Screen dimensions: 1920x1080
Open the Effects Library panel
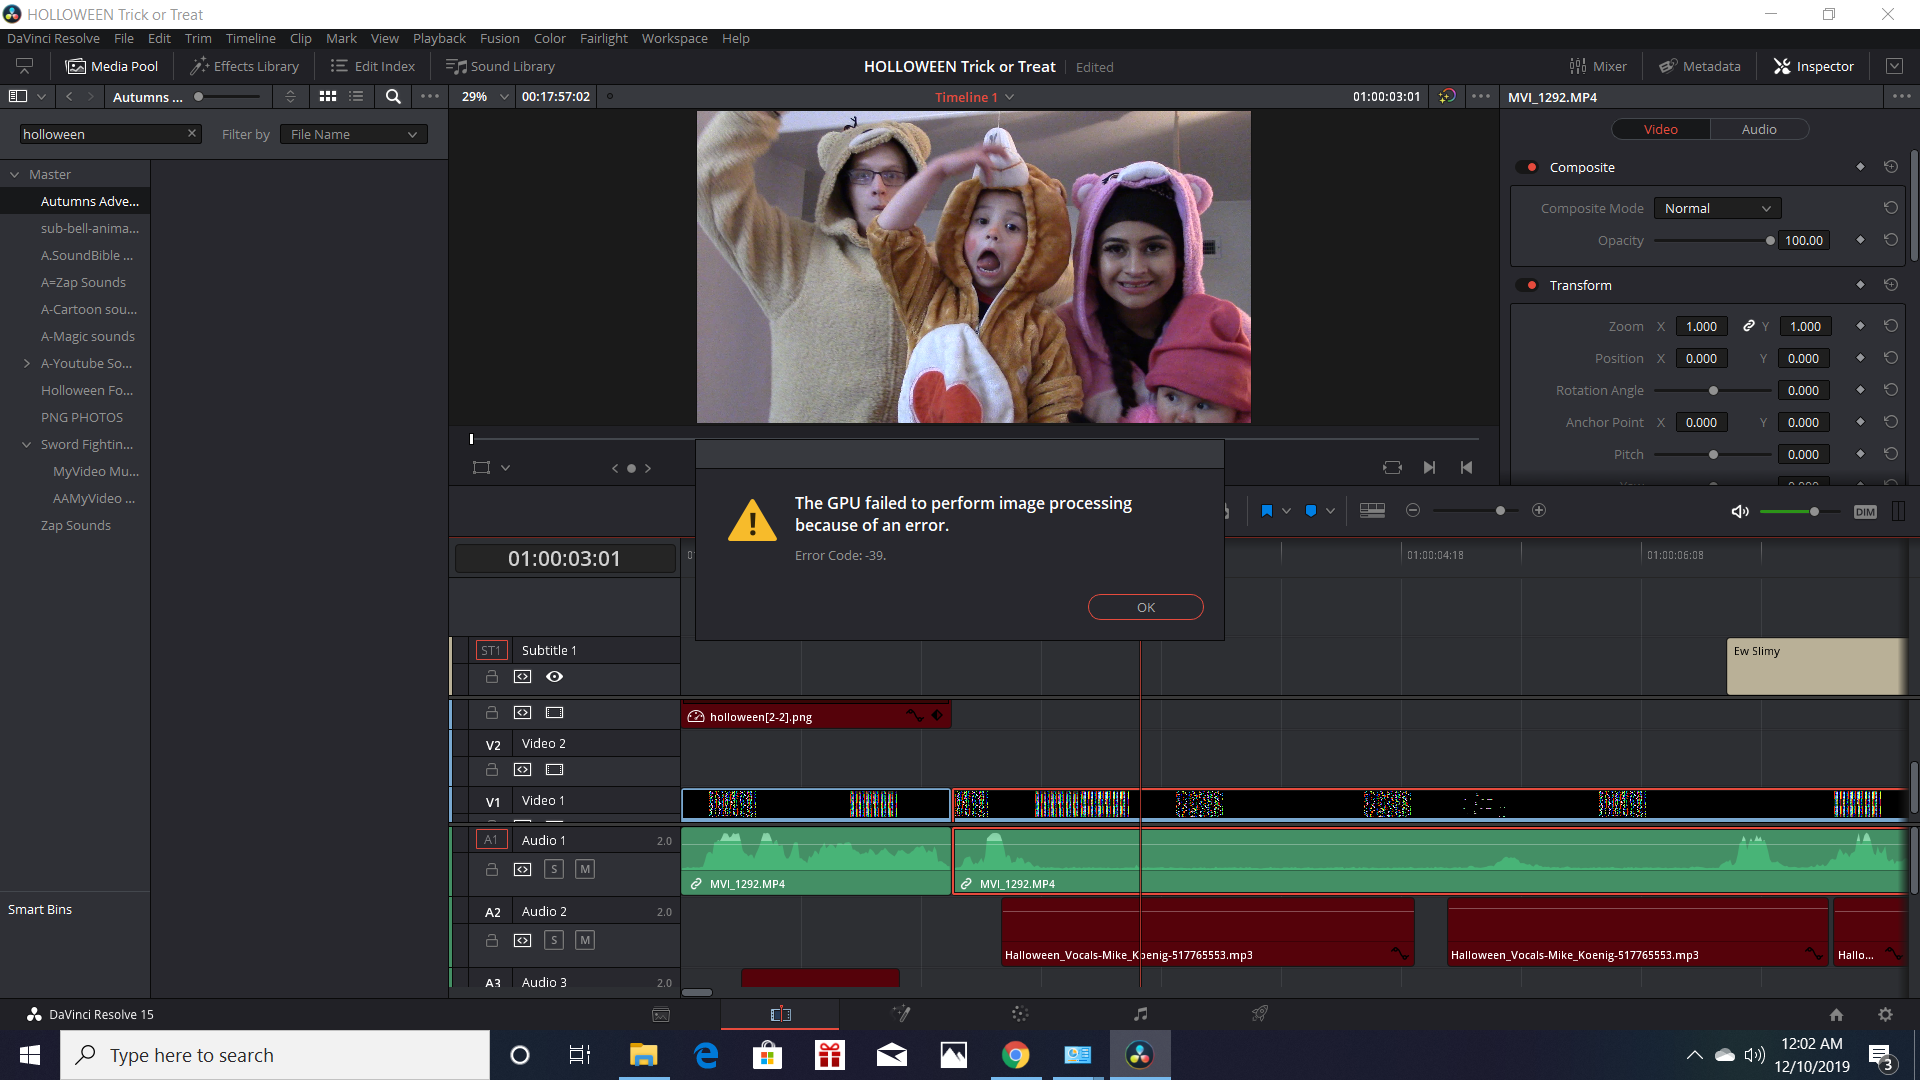point(245,66)
